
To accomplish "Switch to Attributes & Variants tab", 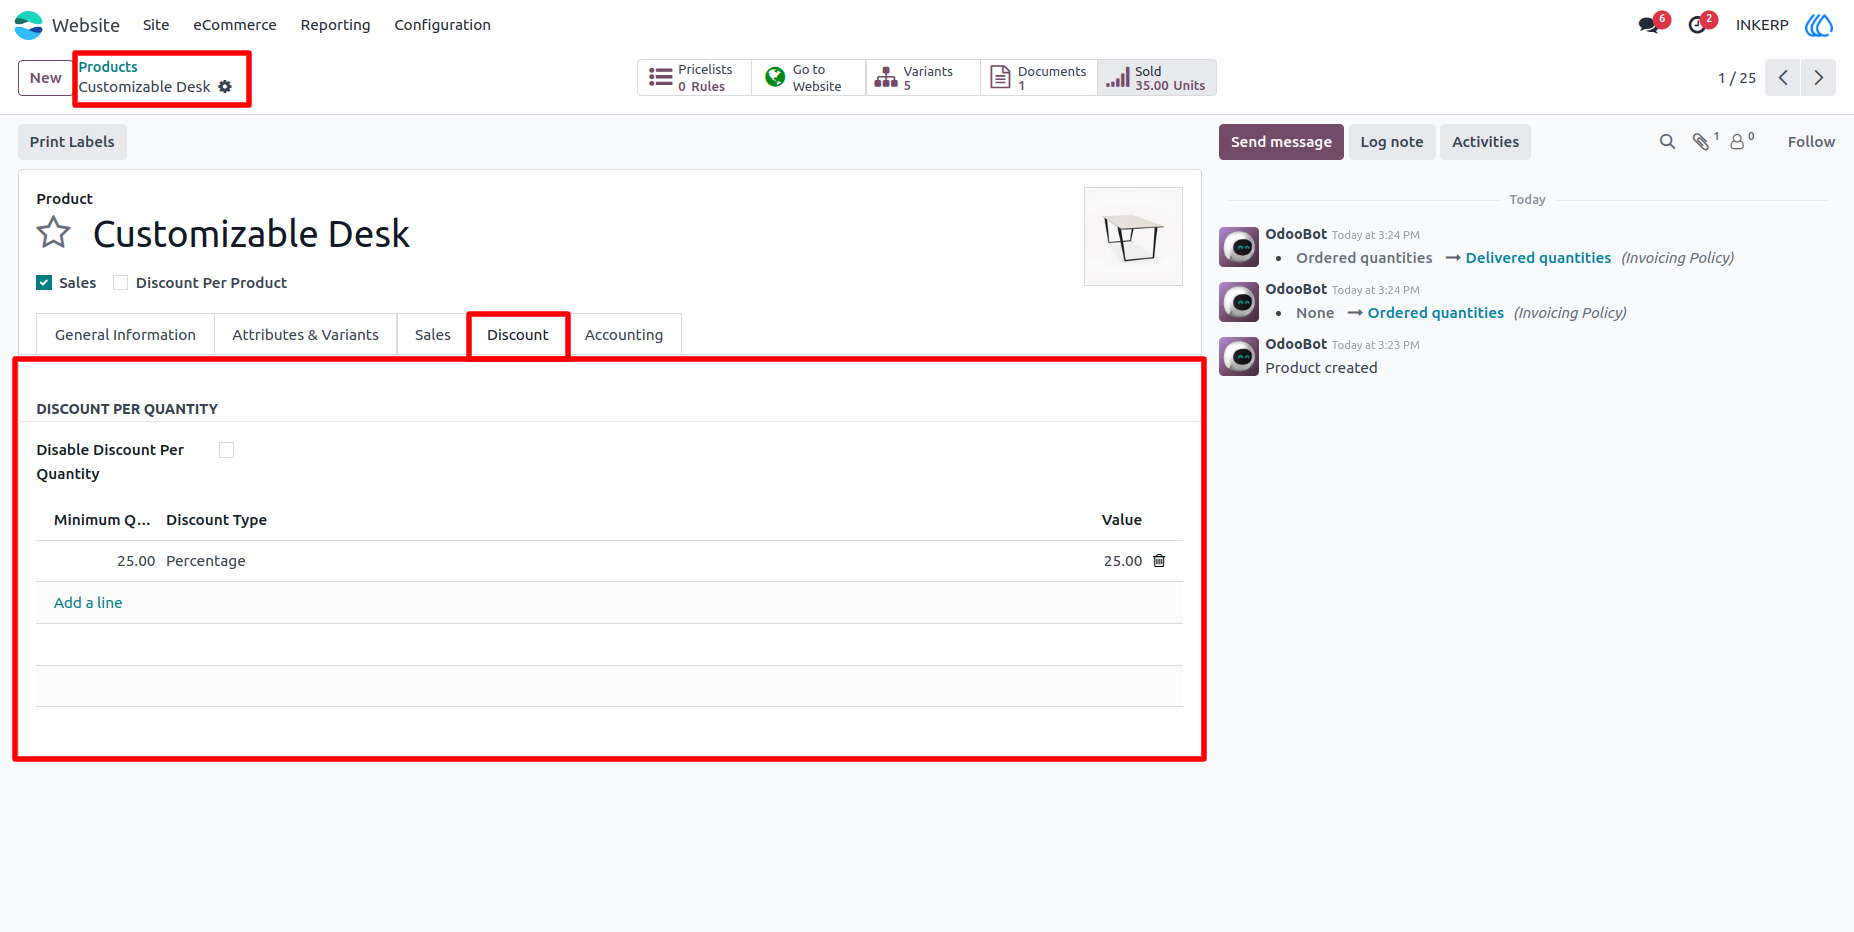I will (x=305, y=335).
